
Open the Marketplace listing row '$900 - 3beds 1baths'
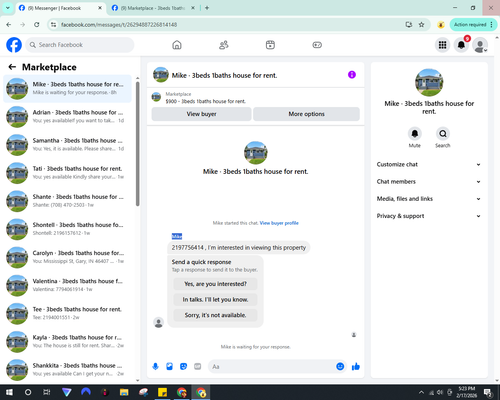[x=256, y=97]
